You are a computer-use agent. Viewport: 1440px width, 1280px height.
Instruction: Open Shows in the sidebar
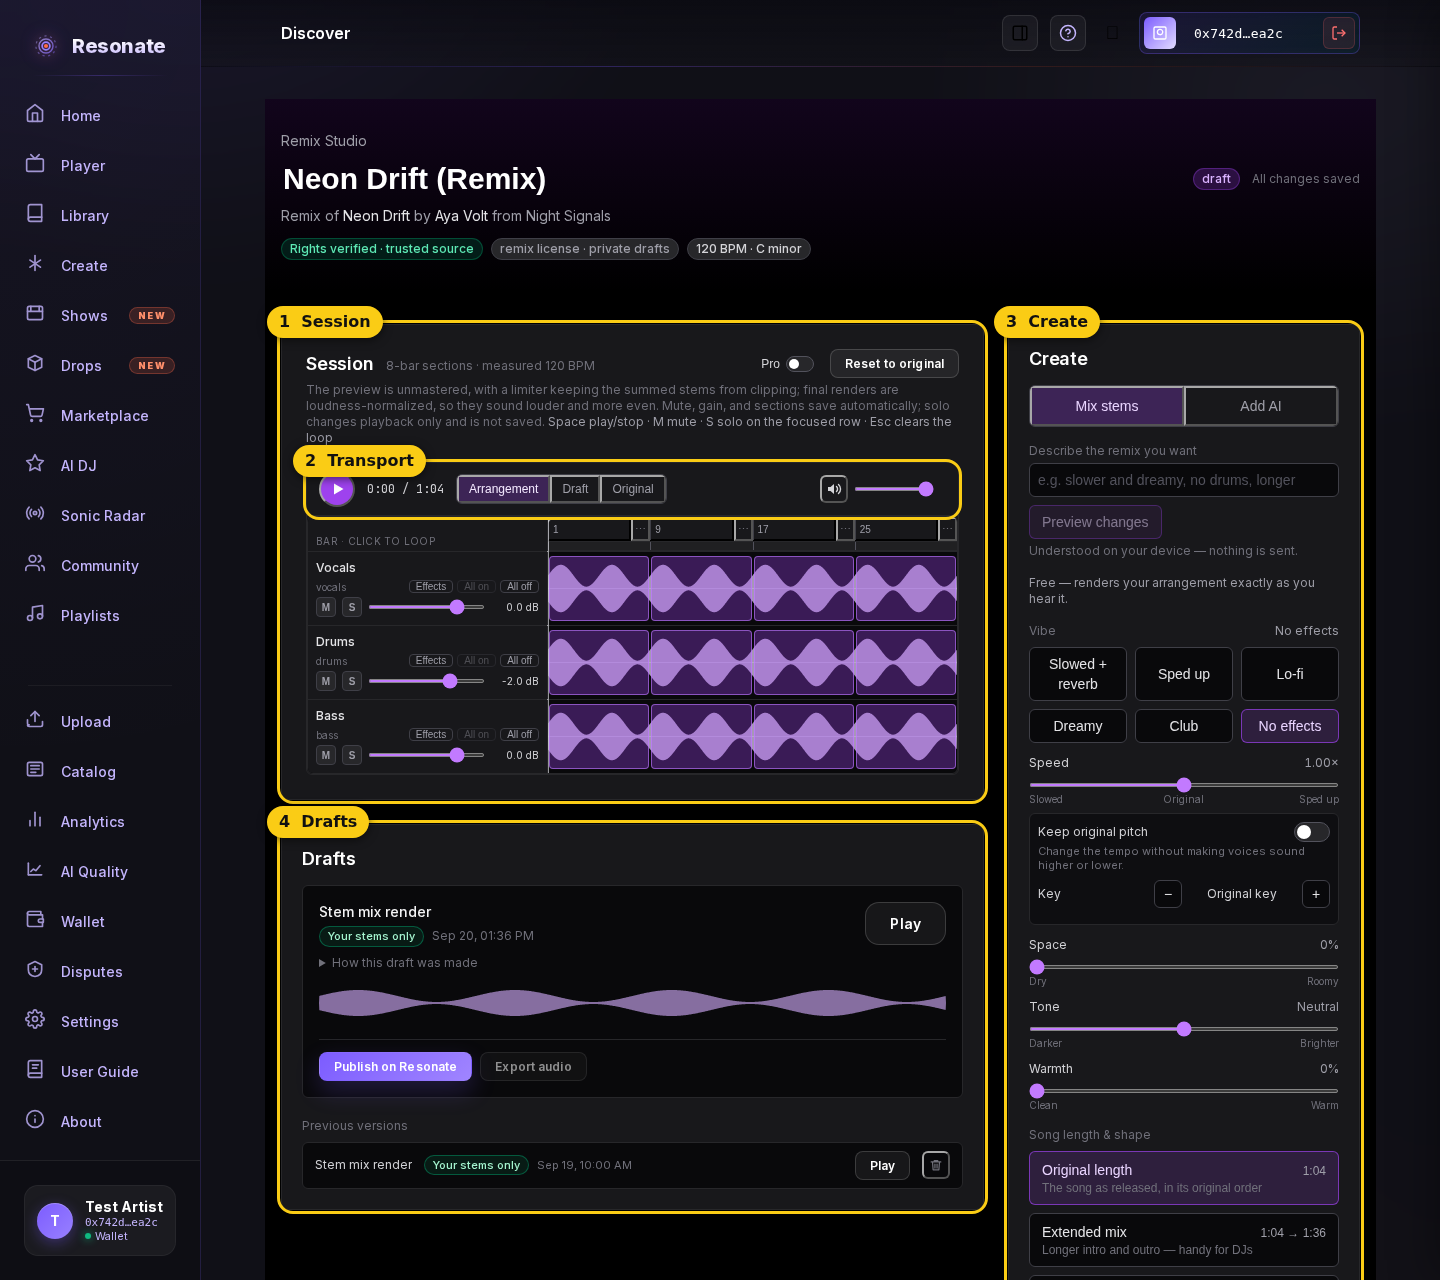(100, 315)
